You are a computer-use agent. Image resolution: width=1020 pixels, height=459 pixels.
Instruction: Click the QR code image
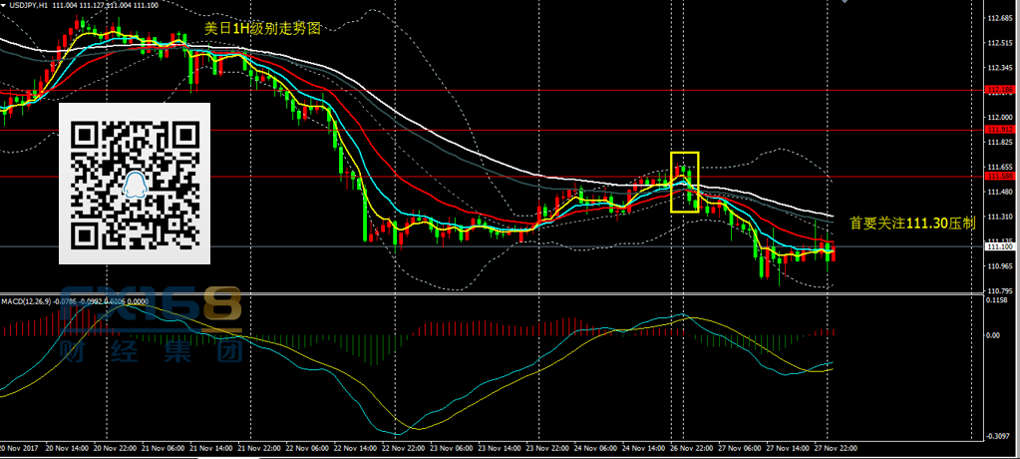pyautogui.click(x=136, y=183)
